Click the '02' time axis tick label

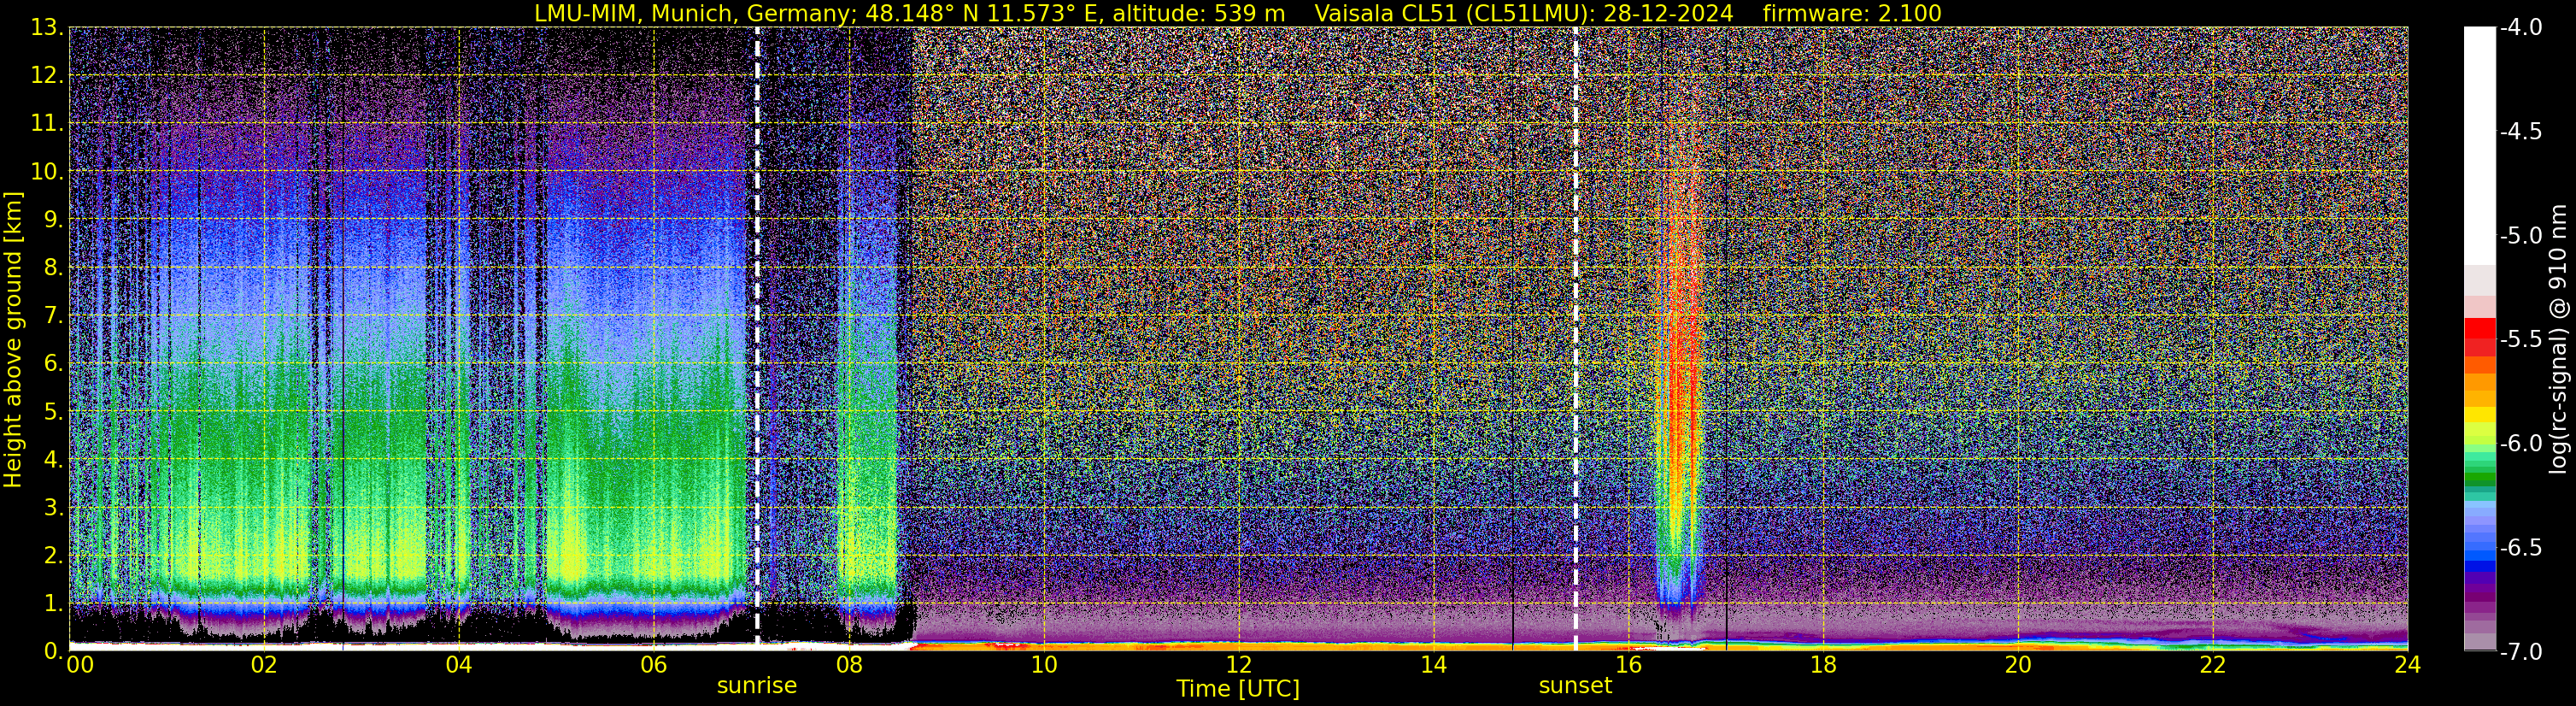point(263,665)
